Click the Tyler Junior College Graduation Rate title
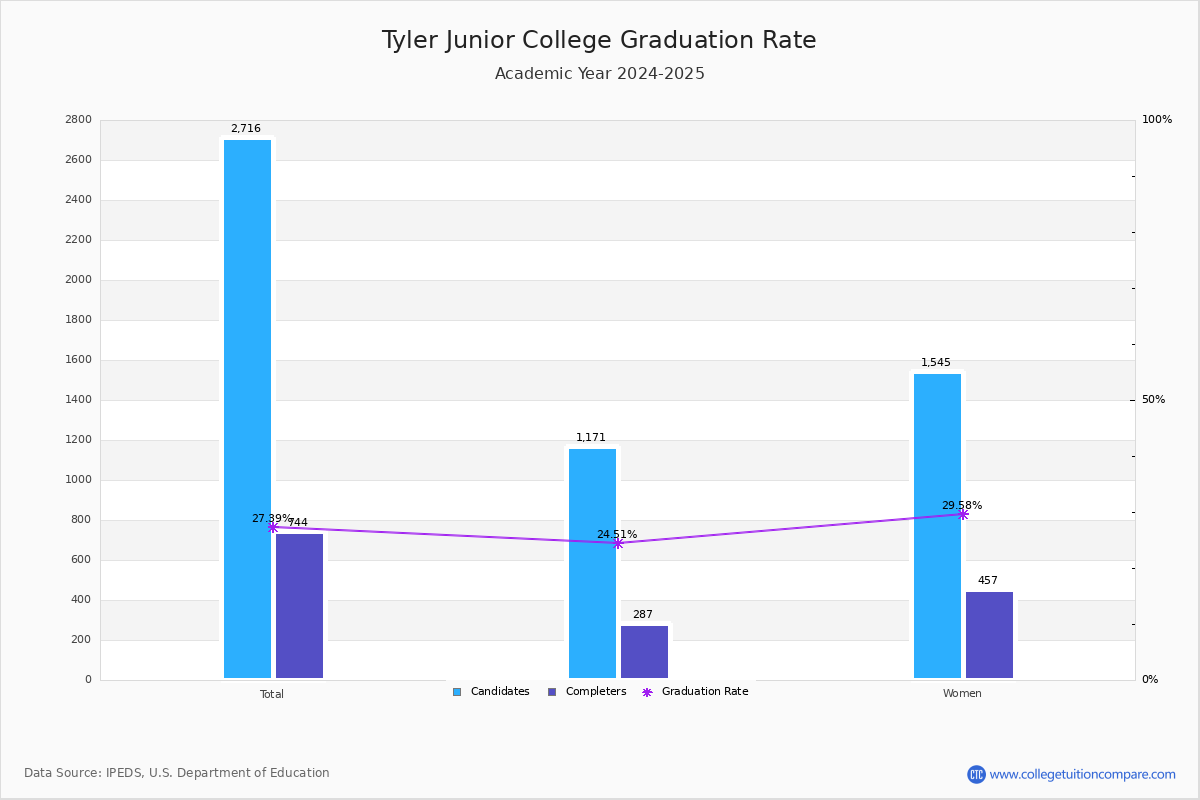Image resolution: width=1200 pixels, height=800 pixels. tap(599, 41)
